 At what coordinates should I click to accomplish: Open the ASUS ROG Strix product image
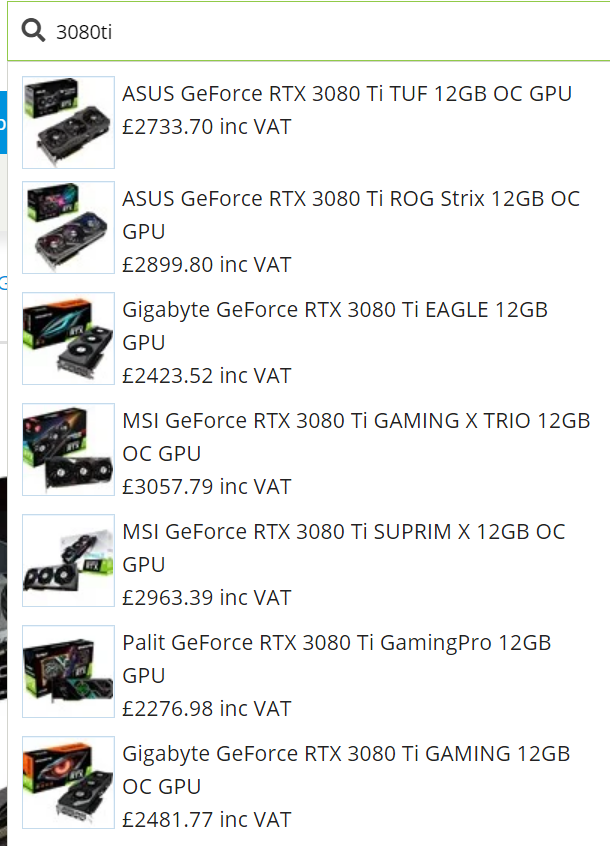click(x=68, y=228)
